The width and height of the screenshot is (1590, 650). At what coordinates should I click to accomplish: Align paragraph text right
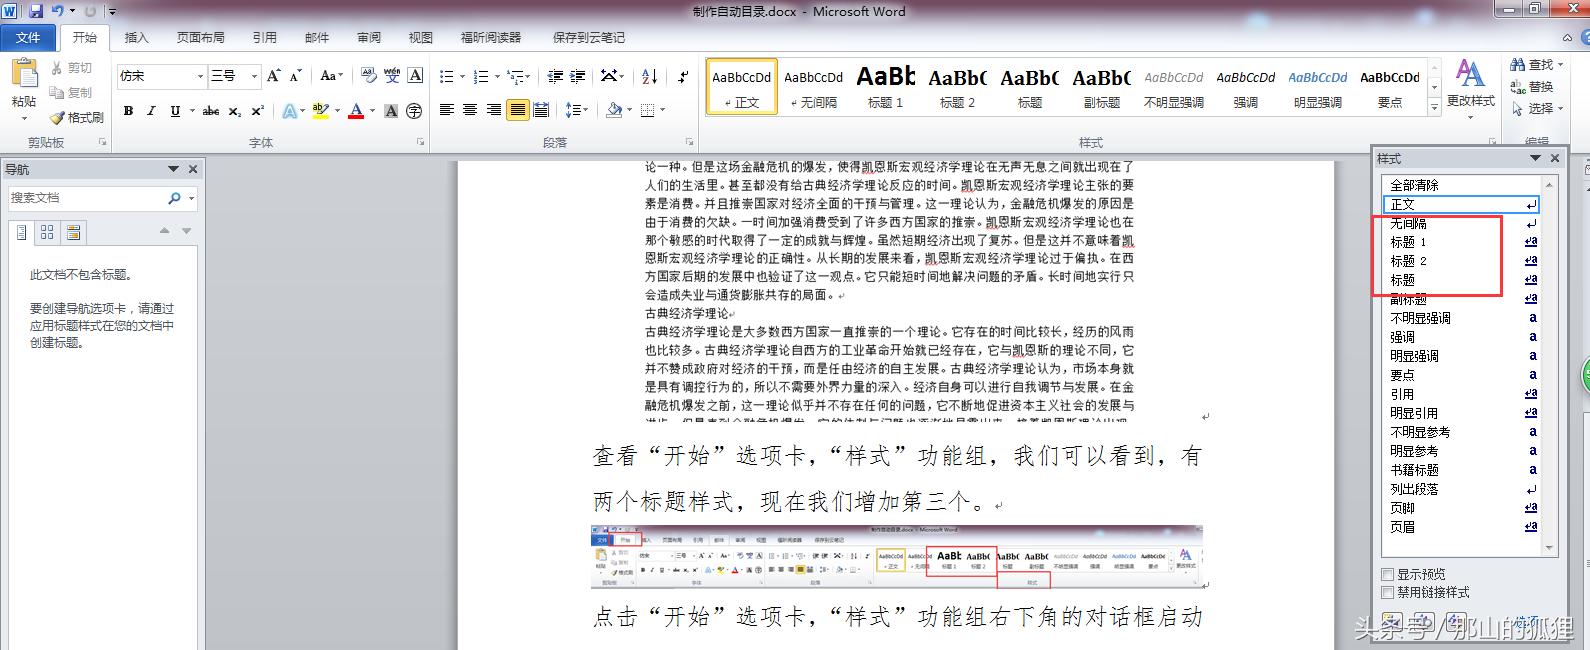point(493,110)
